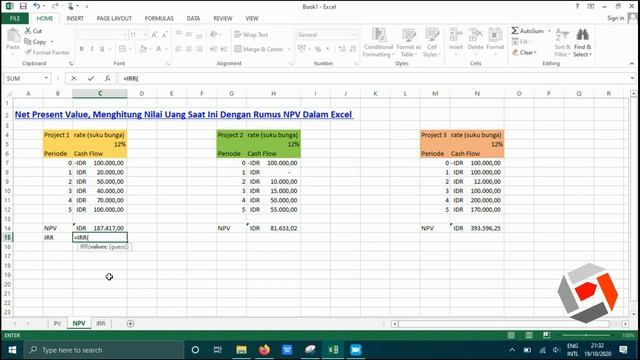The width and height of the screenshot is (640, 360).
Task: Open File Explorer from taskbar
Action: 241,350
